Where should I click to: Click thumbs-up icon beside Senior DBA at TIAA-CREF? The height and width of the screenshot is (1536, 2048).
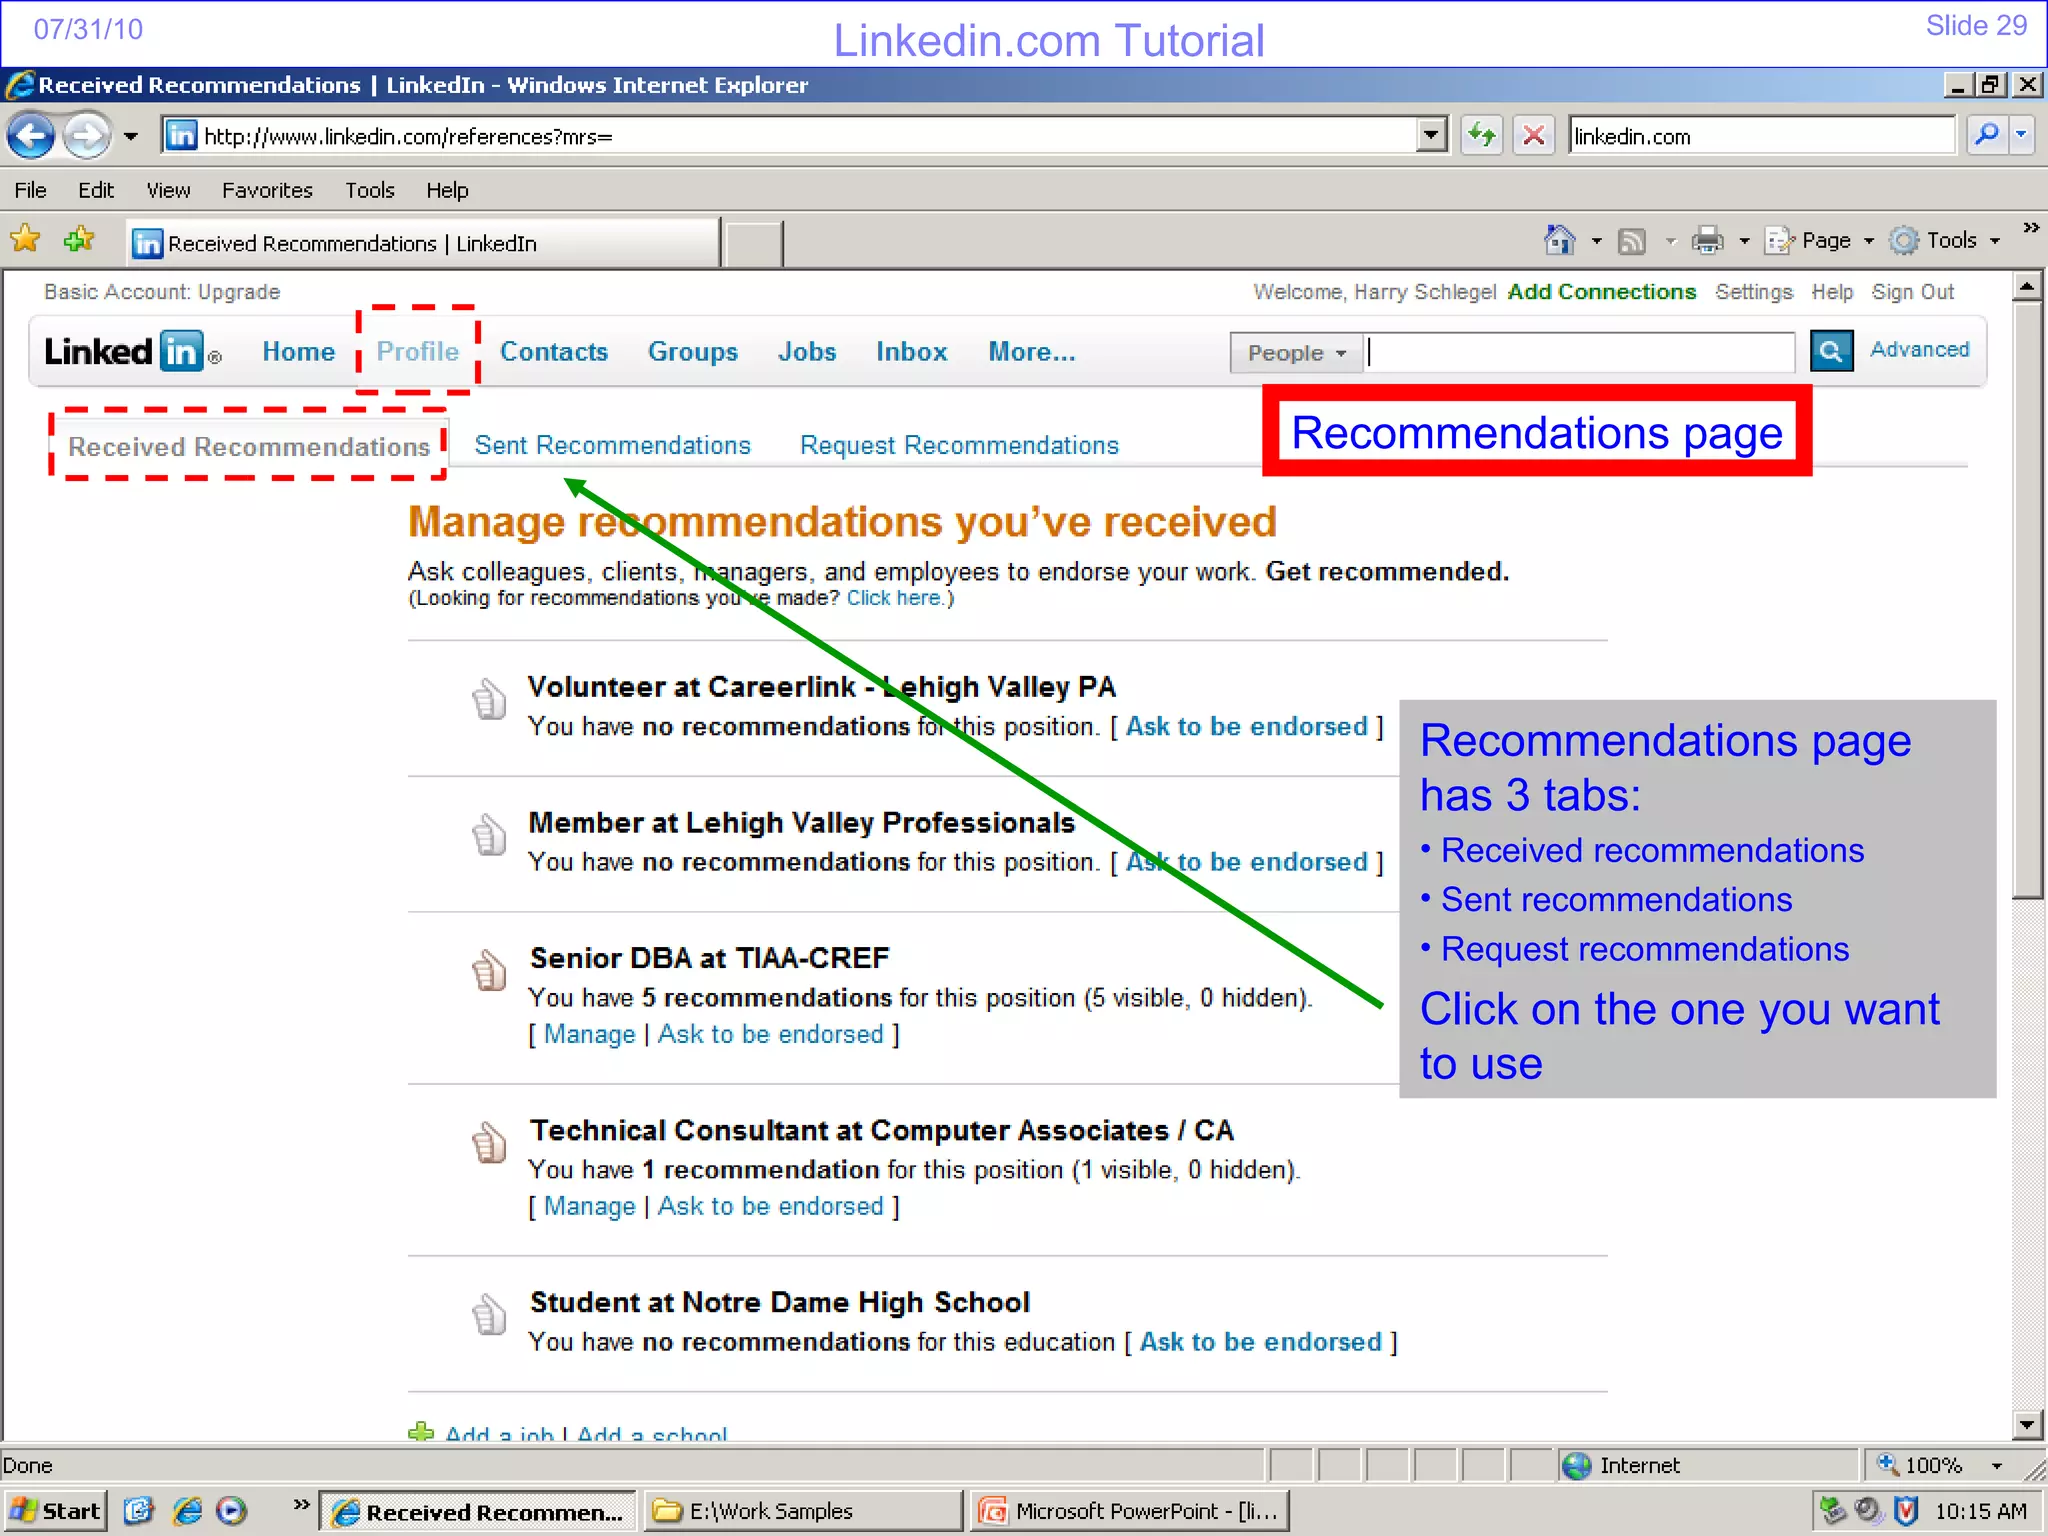(x=489, y=970)
